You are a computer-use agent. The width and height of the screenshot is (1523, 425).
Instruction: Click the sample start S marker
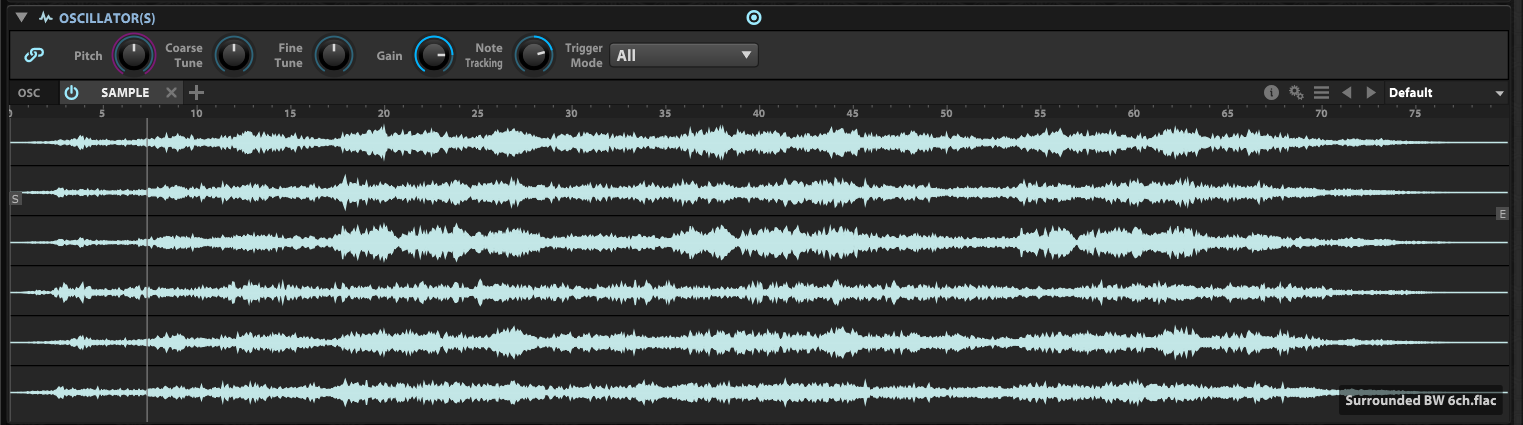coord(15,199)
